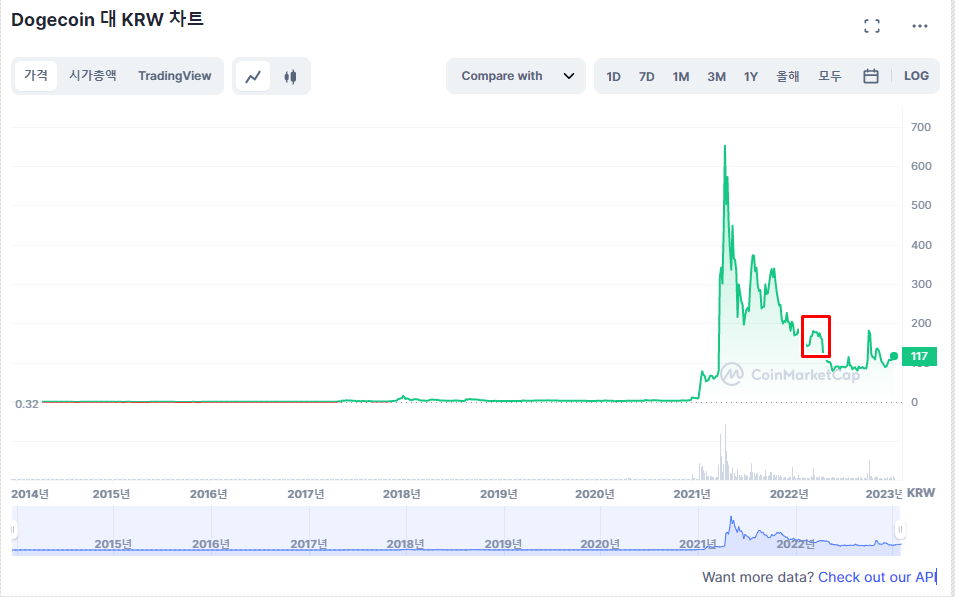Set range to 7D
The width and height of the screenshot is (955, 597).
pyautogui.click(x=646, y=76)
